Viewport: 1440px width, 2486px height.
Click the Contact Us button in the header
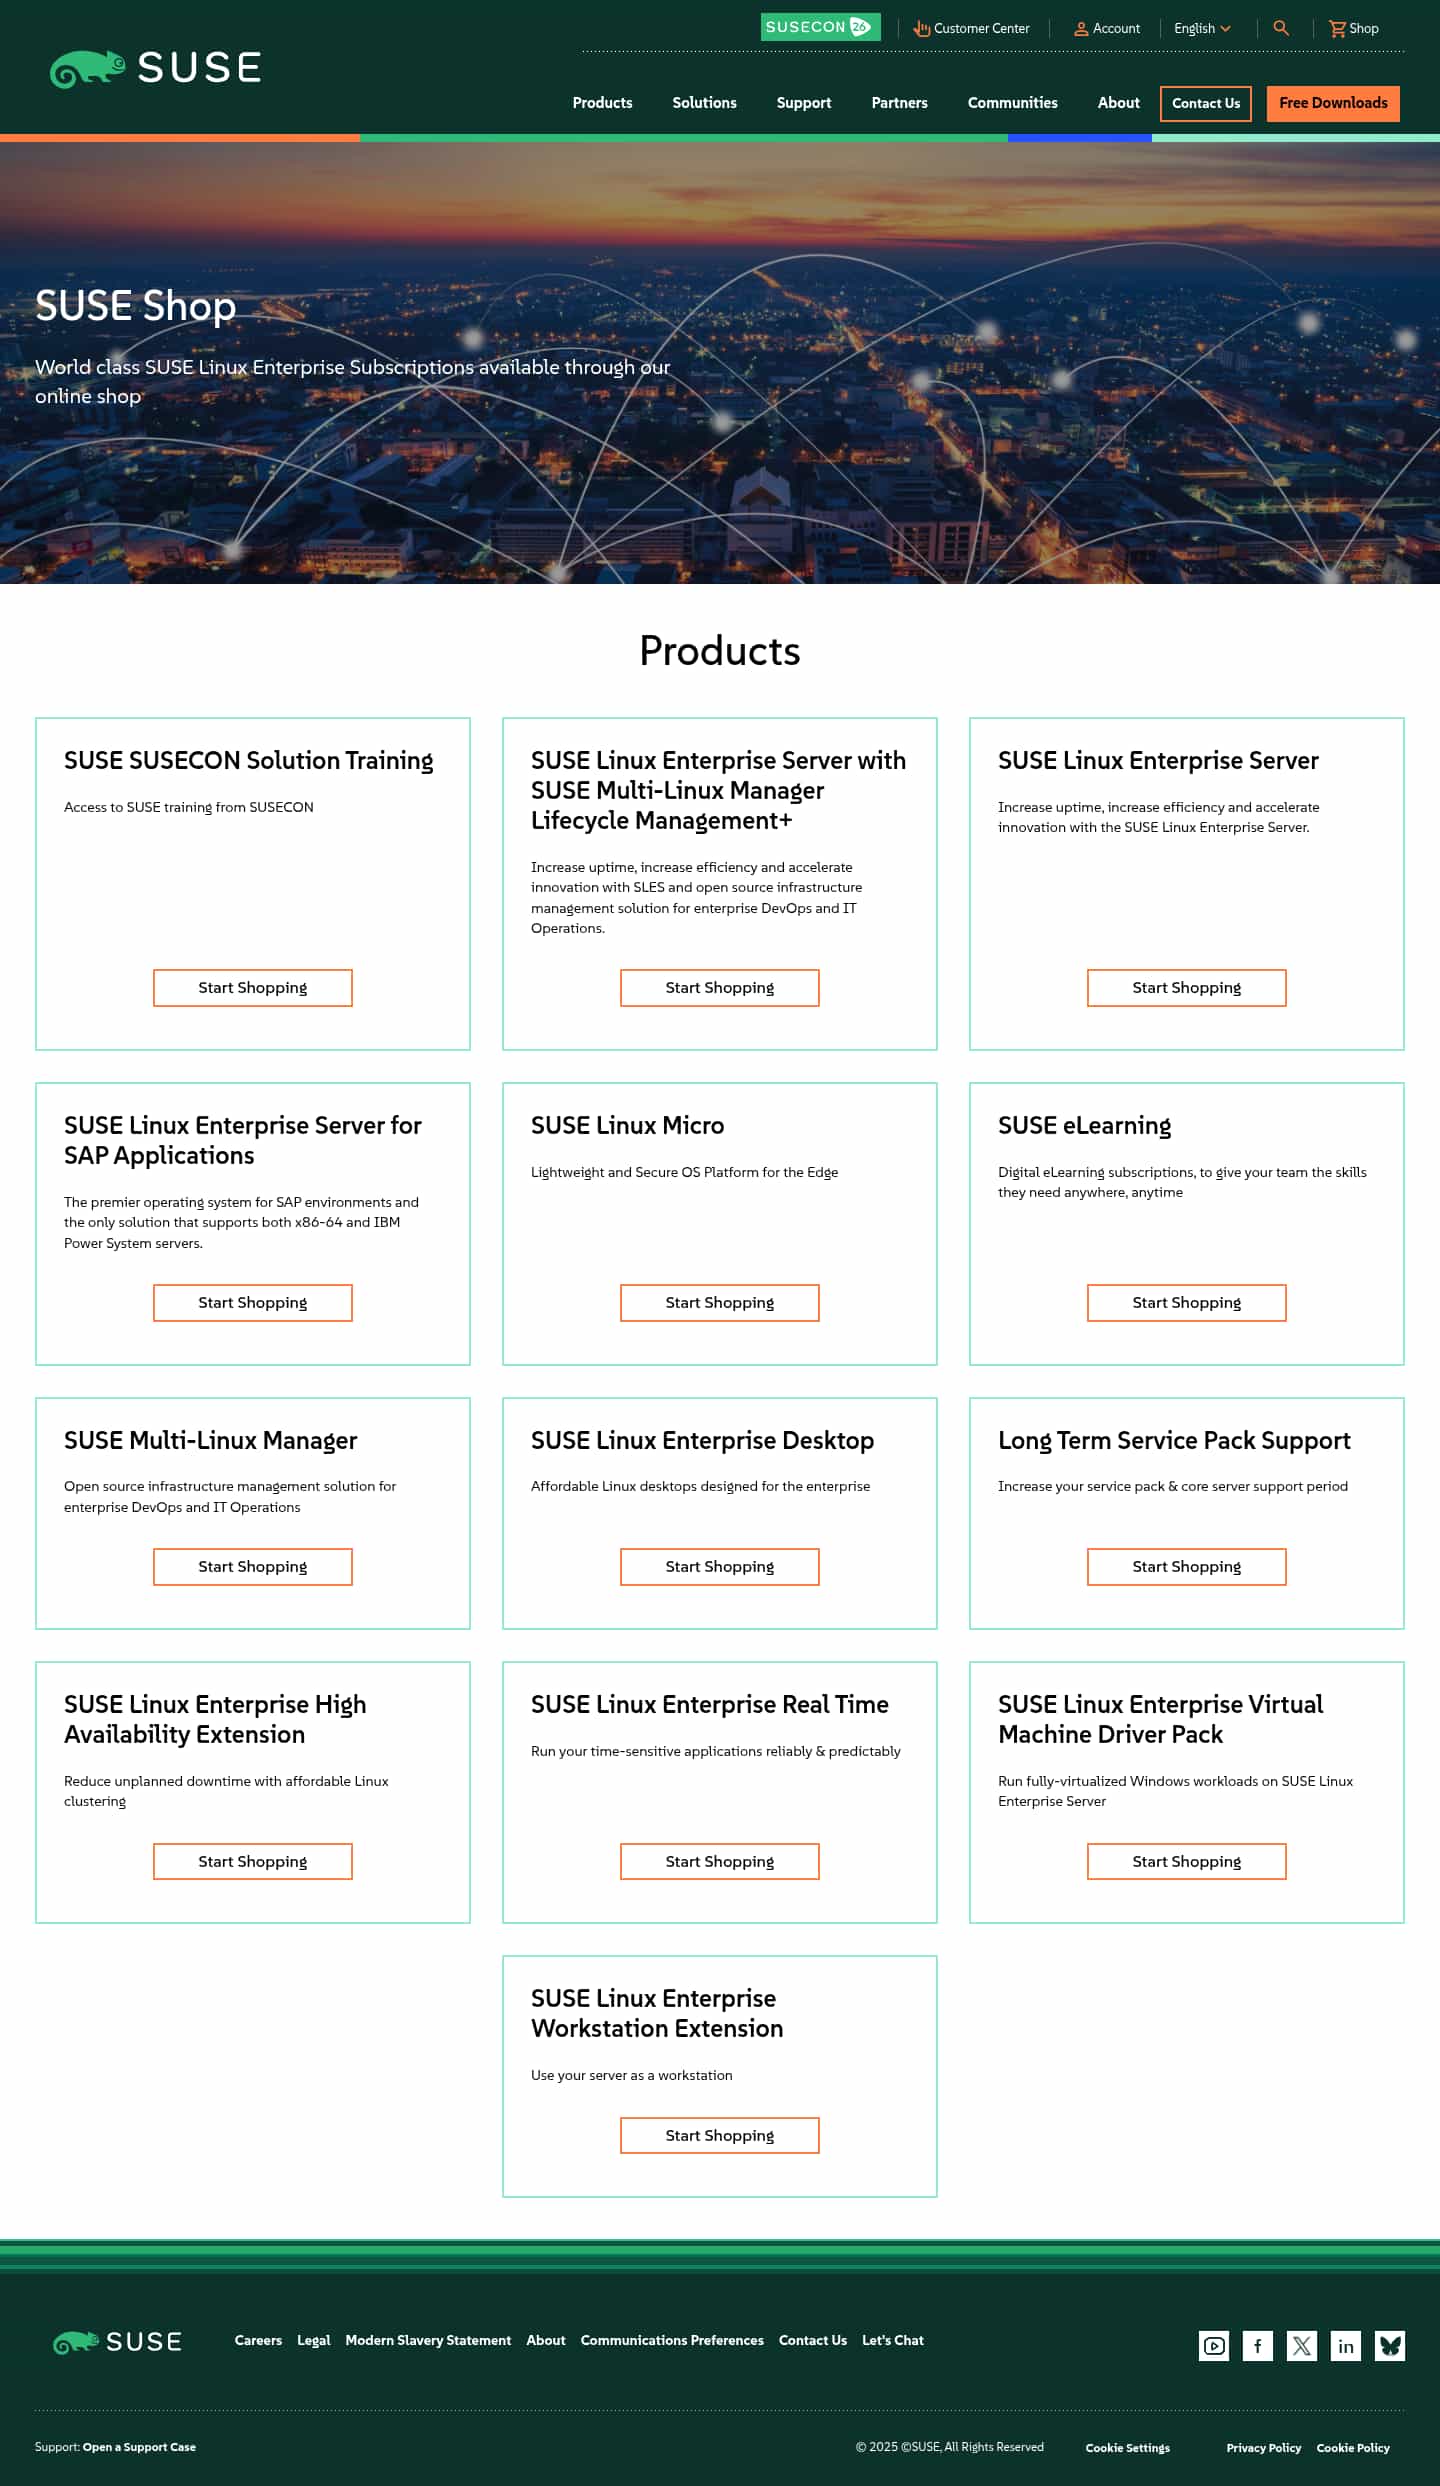(x=1205, y=104)
